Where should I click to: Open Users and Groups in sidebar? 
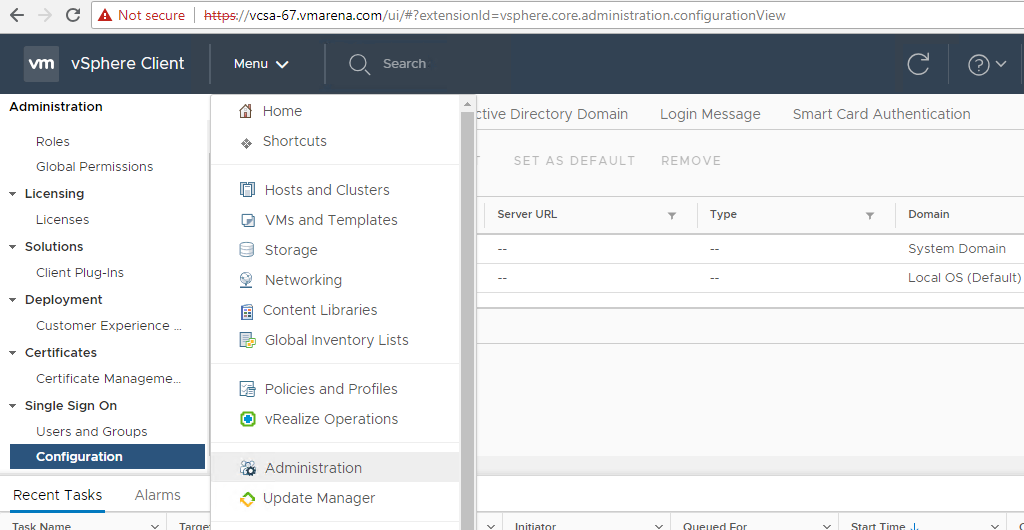coord(92,432)
